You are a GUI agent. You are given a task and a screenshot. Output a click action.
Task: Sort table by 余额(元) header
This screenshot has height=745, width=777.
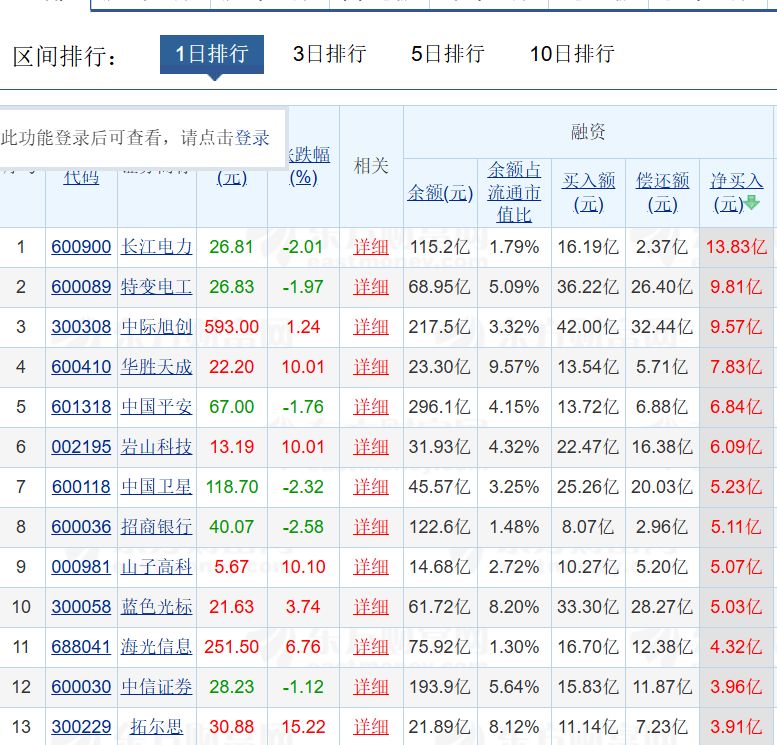pyautogui.click(x=440, y=192)
